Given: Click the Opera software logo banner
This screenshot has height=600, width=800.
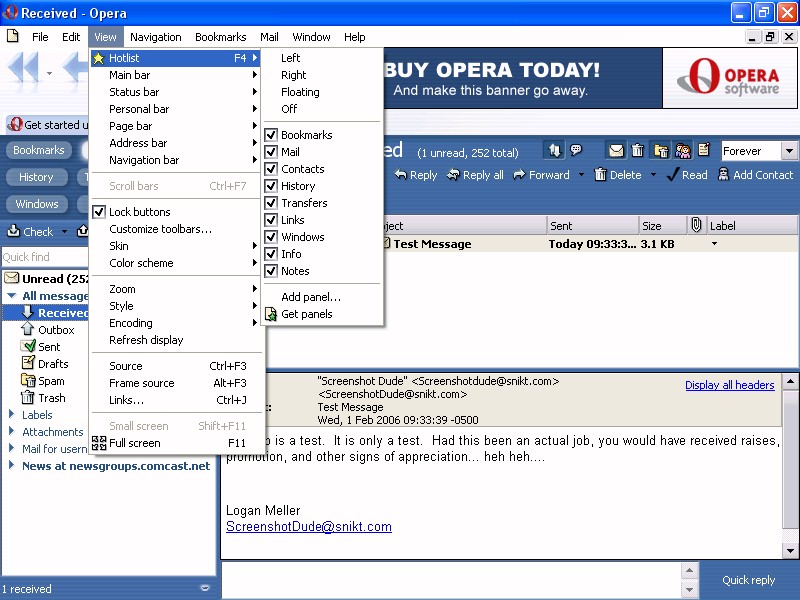Looking at the screenshot, I should (x=730, y=78).
